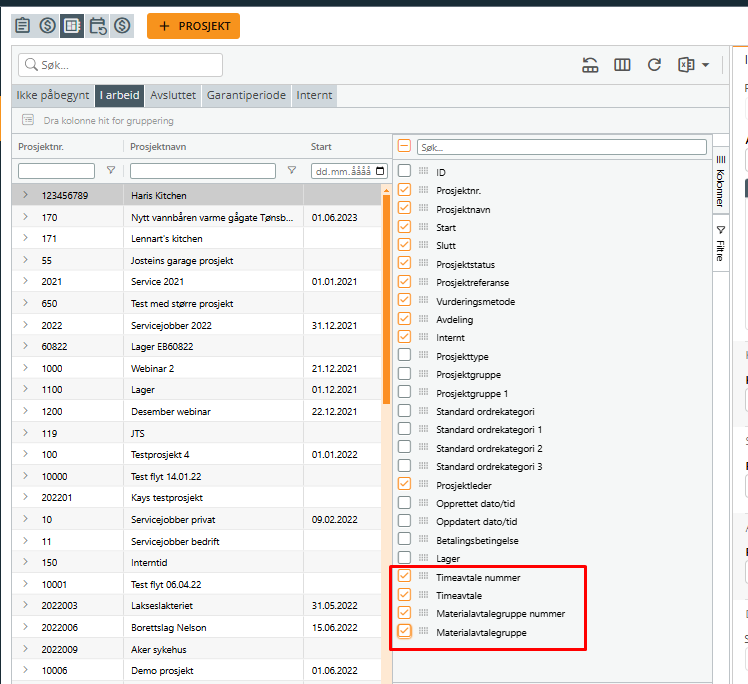Click the grouping panel icon
The height and width of the screenshot is (684, 748).
(28, 120)
